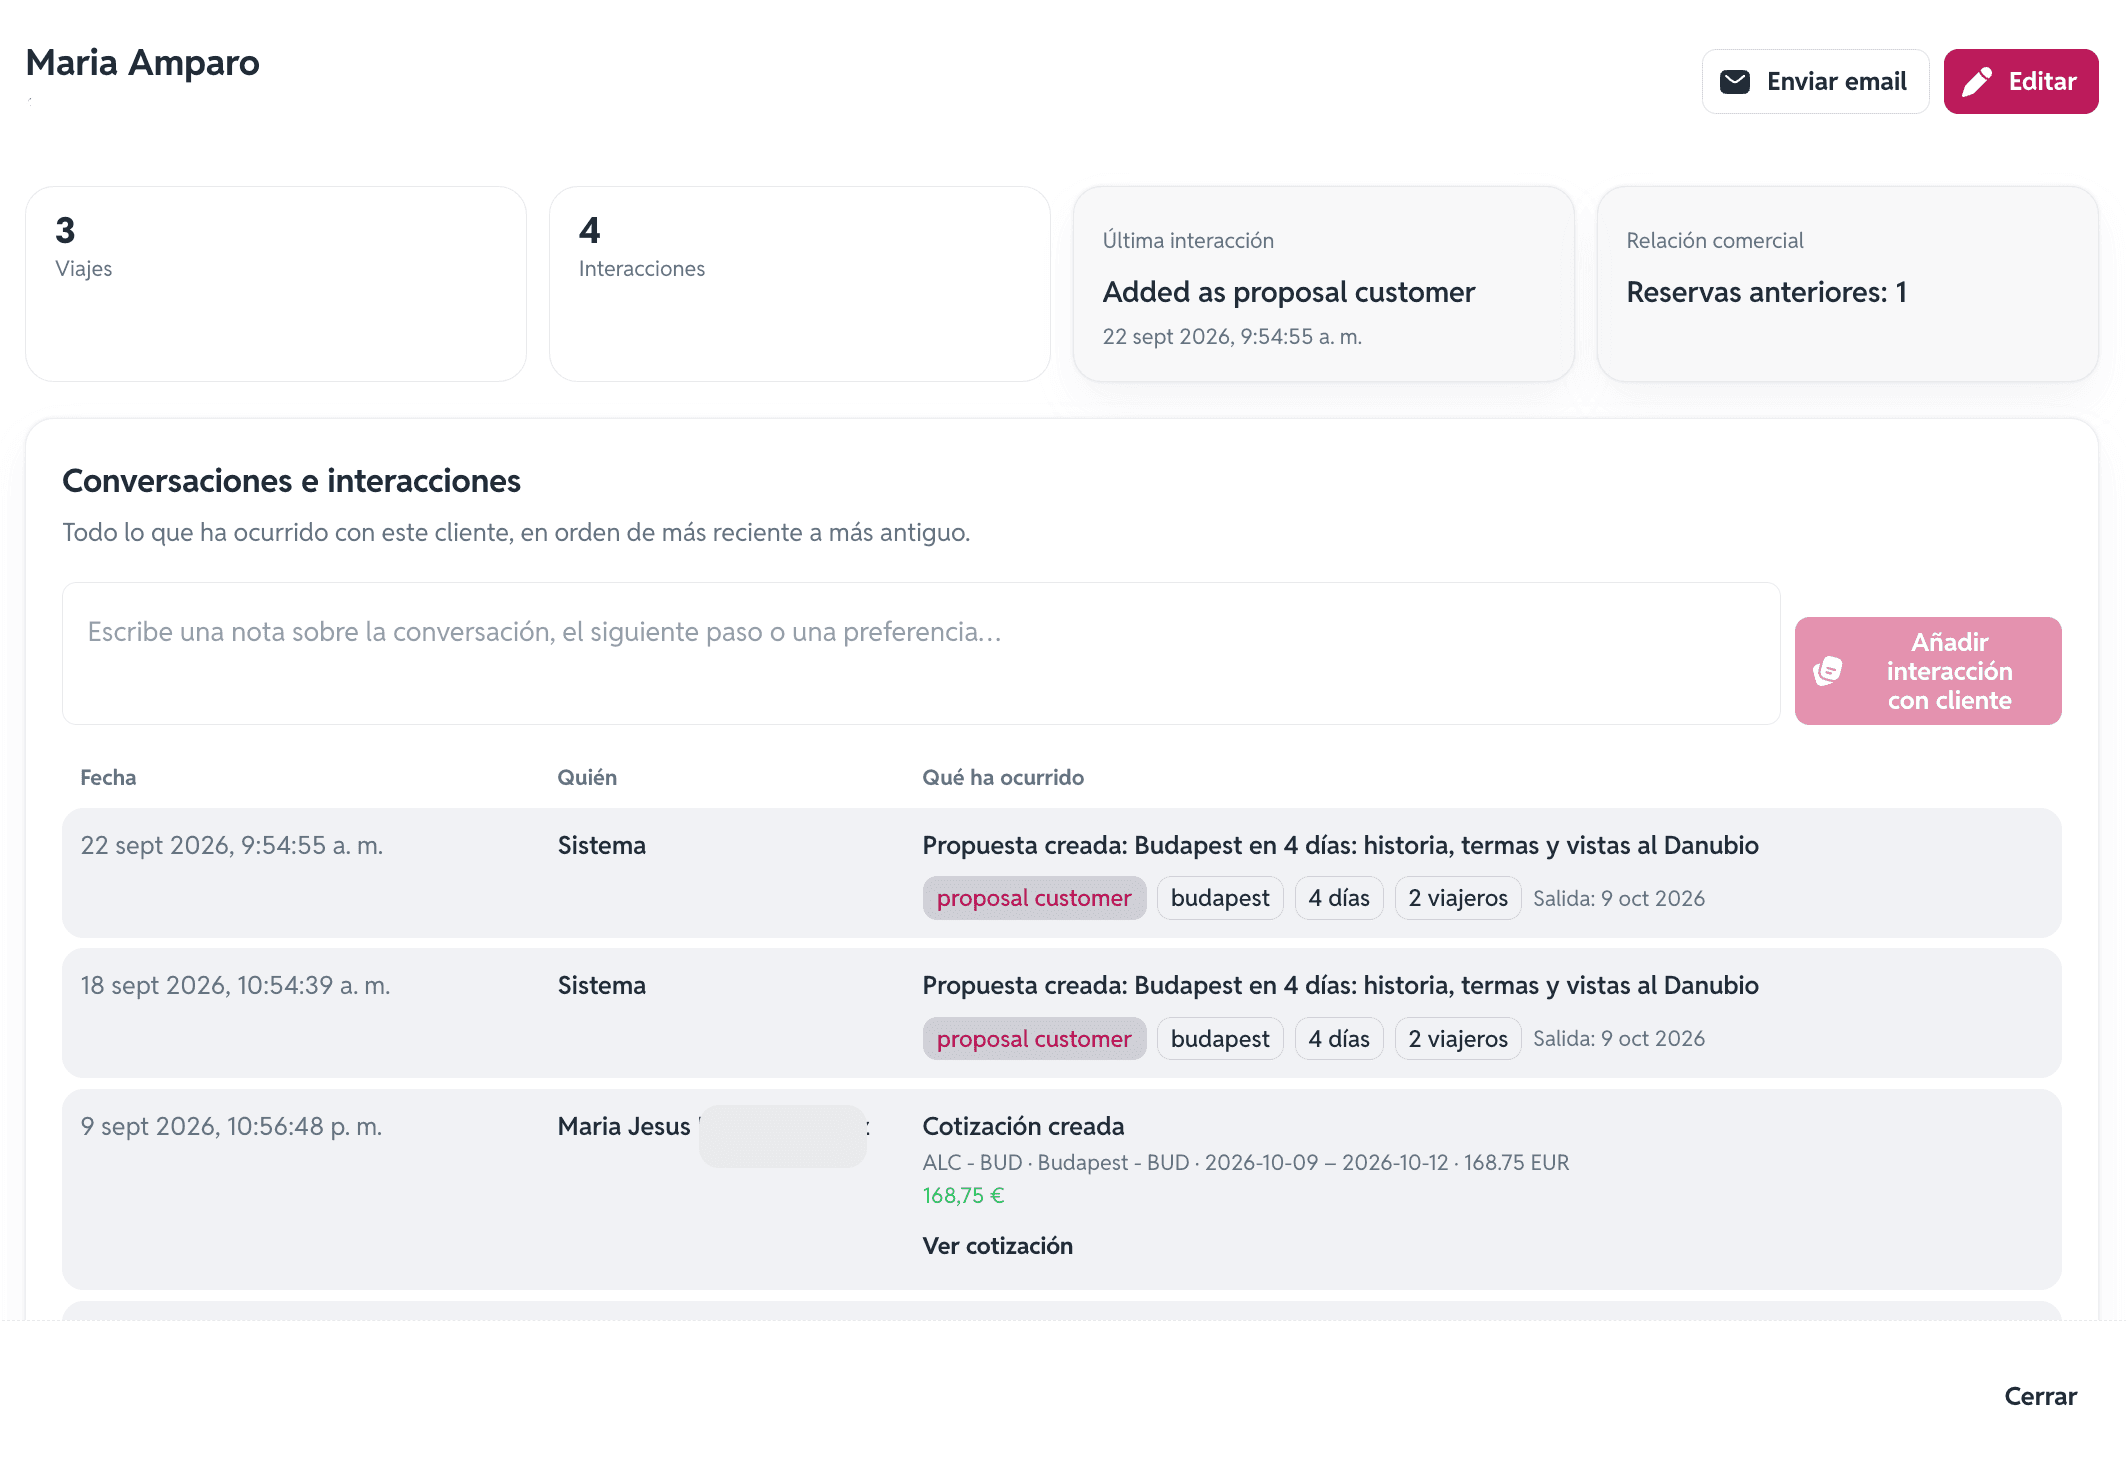This screenshot has height=1464, width=2126.
Task: Close the dialog with Cerrar
Action: point(2040,1396)
